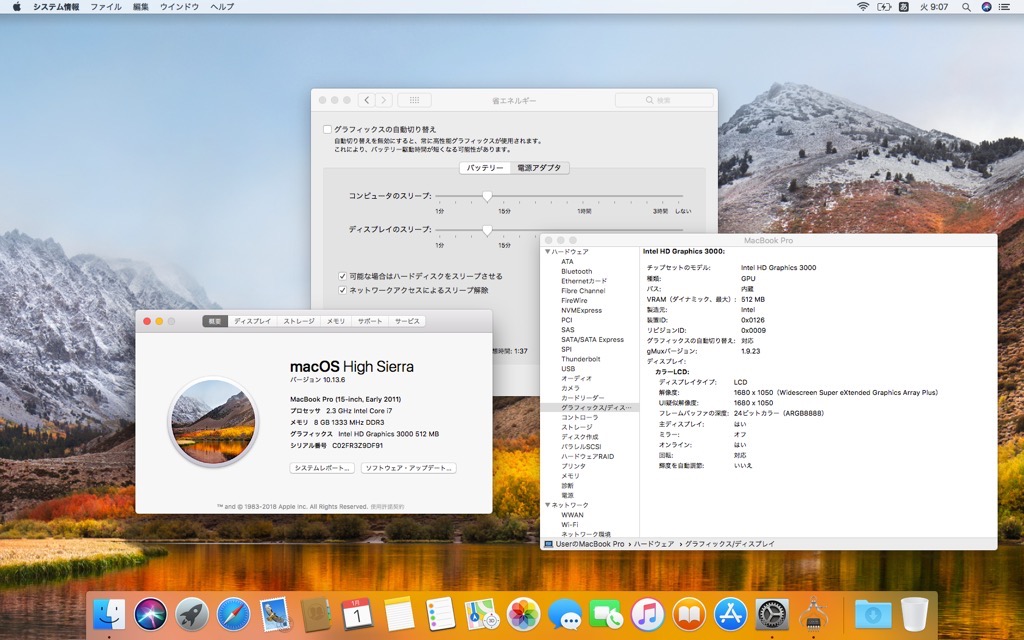Screen dimensions: 1024x640
Task: Open Downloads folder in Dock
Action: pos(872,614)
